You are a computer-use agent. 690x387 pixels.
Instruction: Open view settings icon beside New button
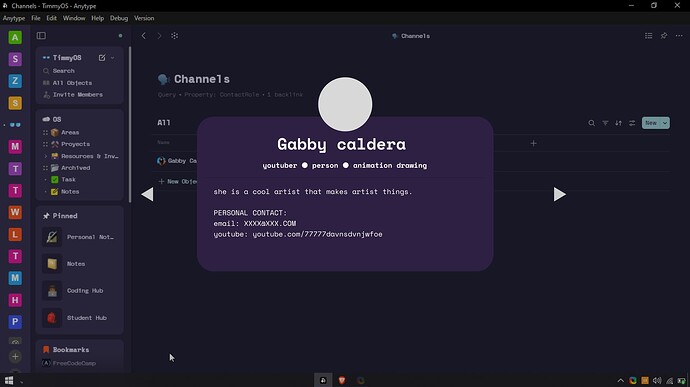[632, 123]
